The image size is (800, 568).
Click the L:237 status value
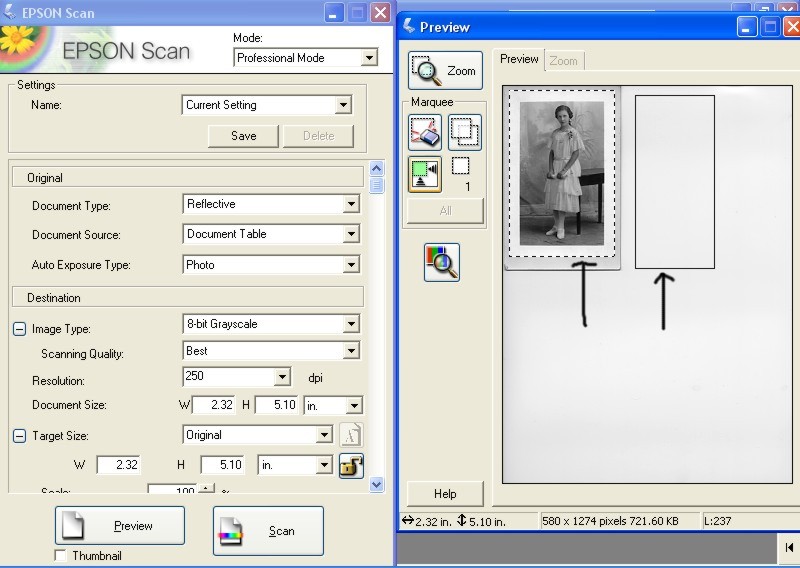717,521
